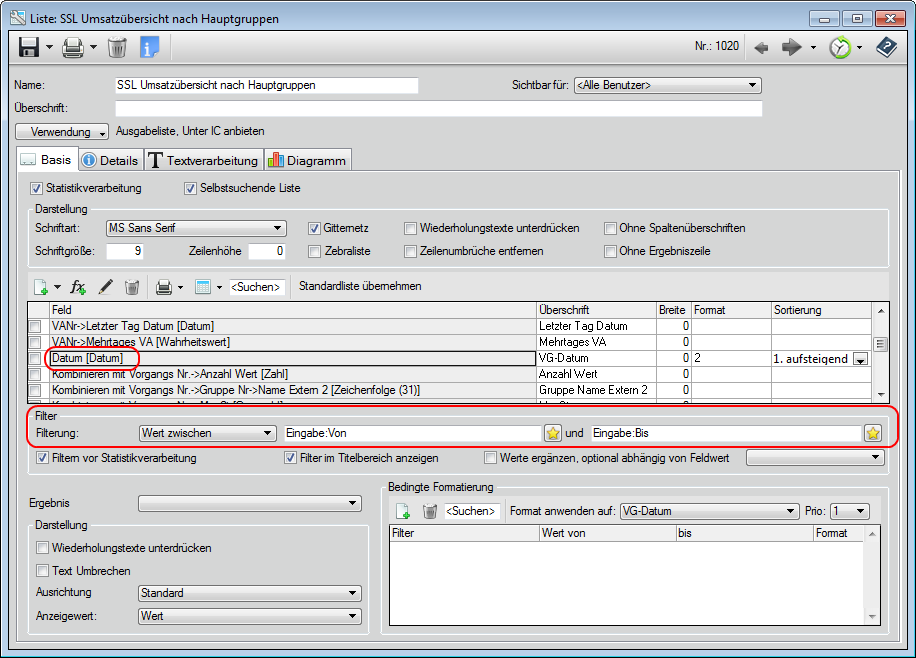Switch to the Diagramm tab
The image size is (916, 658).
(311, 159)
